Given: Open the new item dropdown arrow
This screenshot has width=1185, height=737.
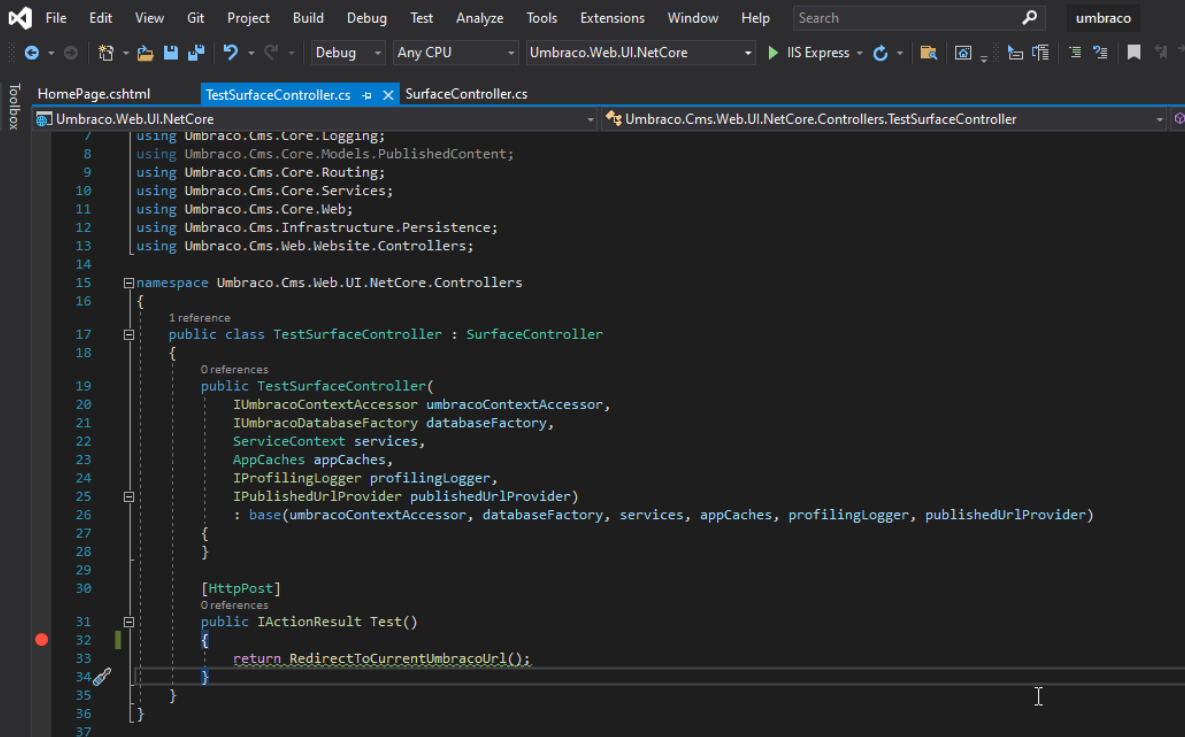Looking at the screenshot, I should [x=125, y=53].
